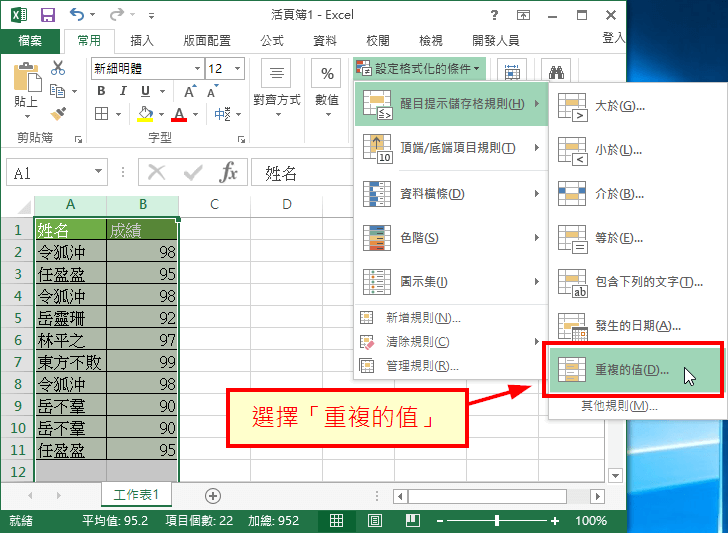Click the Increase Font Size icon
This screenshot has width=728, height=533.
(190, 91)
